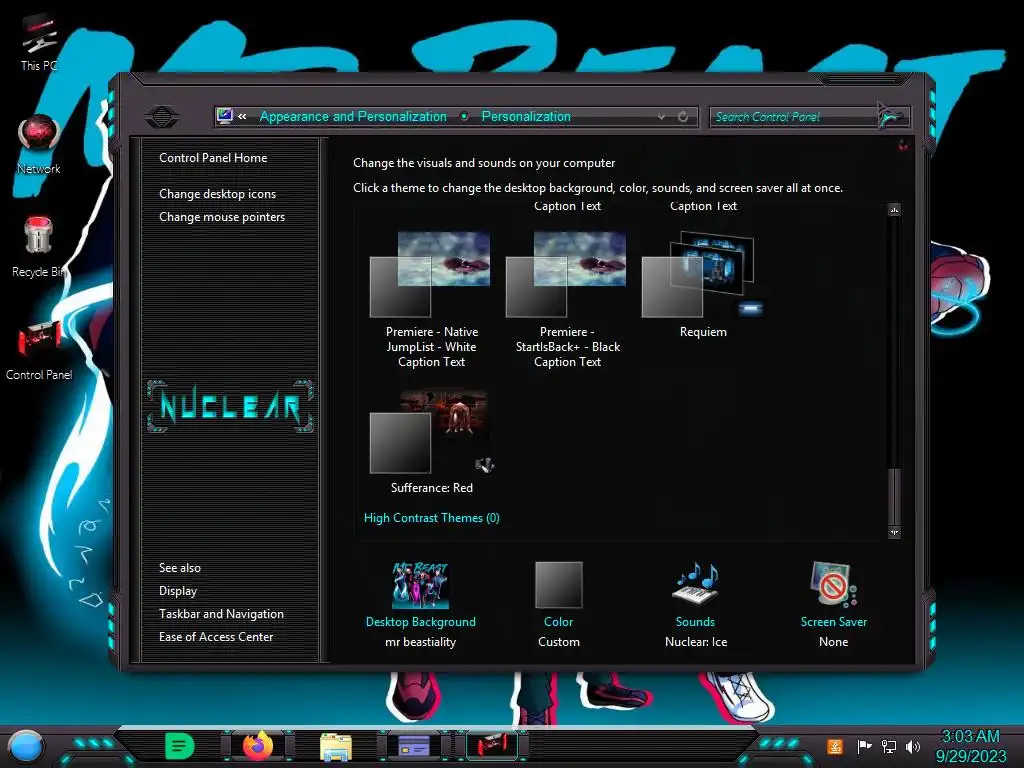The image size is (1024, 768).
Task: Click the Desktop Background link
Action: (421, 622)
